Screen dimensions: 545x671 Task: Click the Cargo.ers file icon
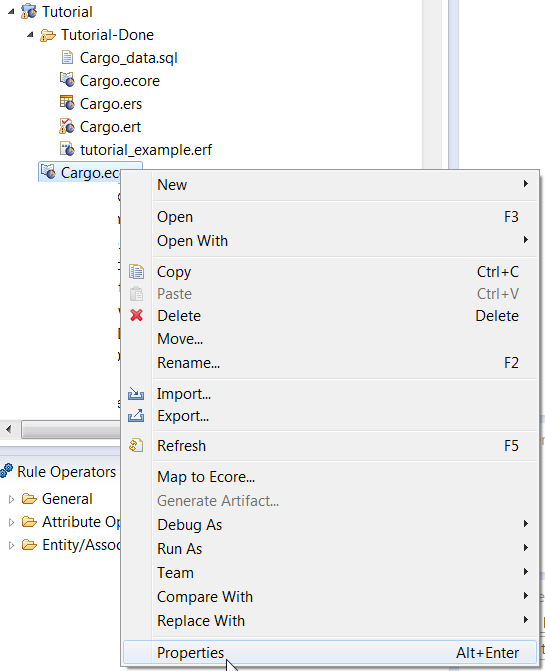67,103
